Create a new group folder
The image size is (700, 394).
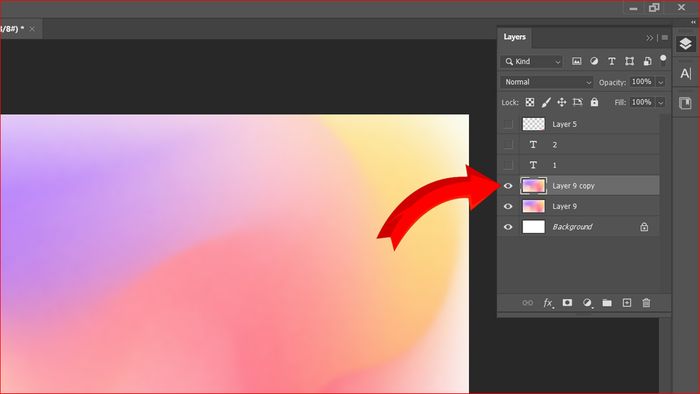(607, 303)
